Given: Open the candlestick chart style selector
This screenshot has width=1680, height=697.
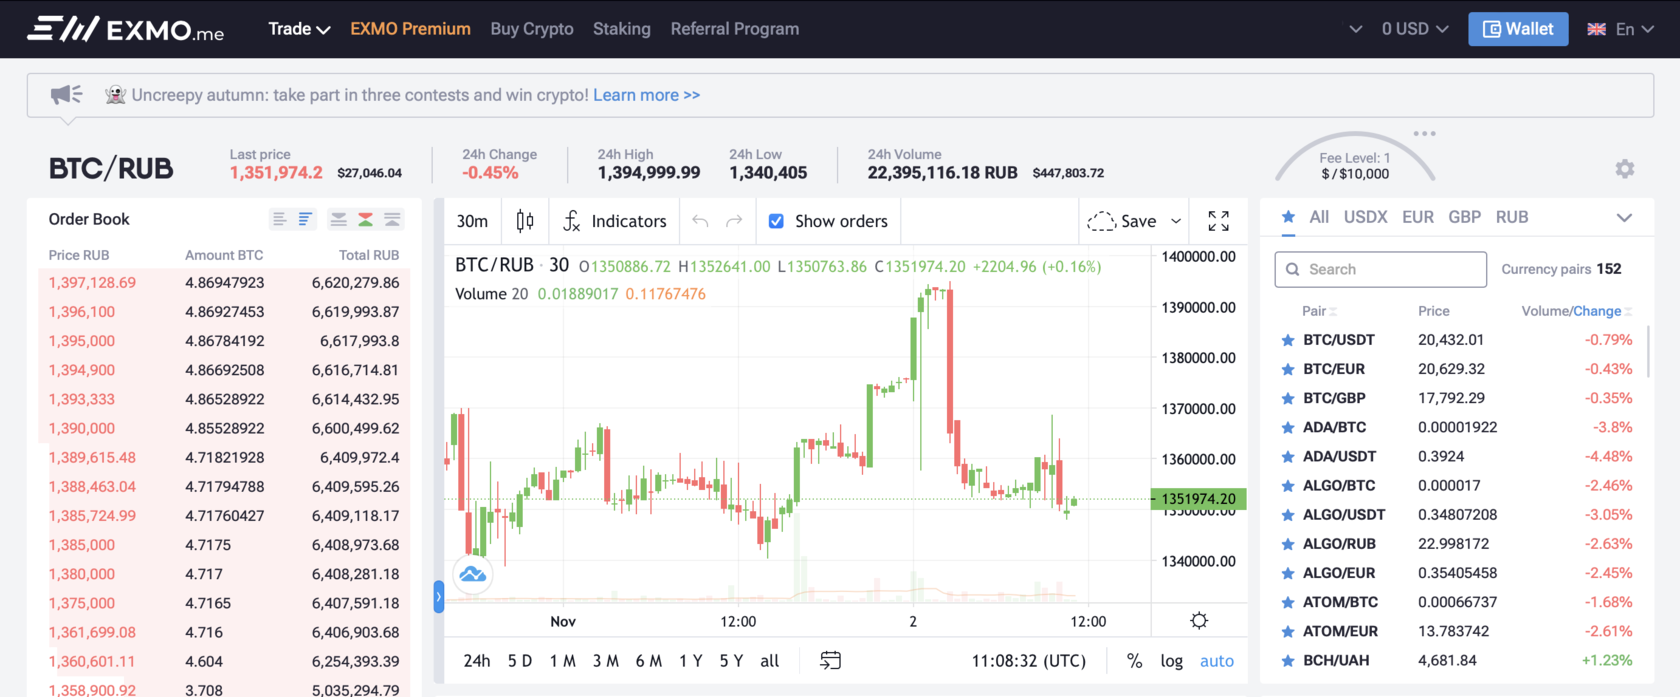Looking at the screenshot, I should [525, 221].
